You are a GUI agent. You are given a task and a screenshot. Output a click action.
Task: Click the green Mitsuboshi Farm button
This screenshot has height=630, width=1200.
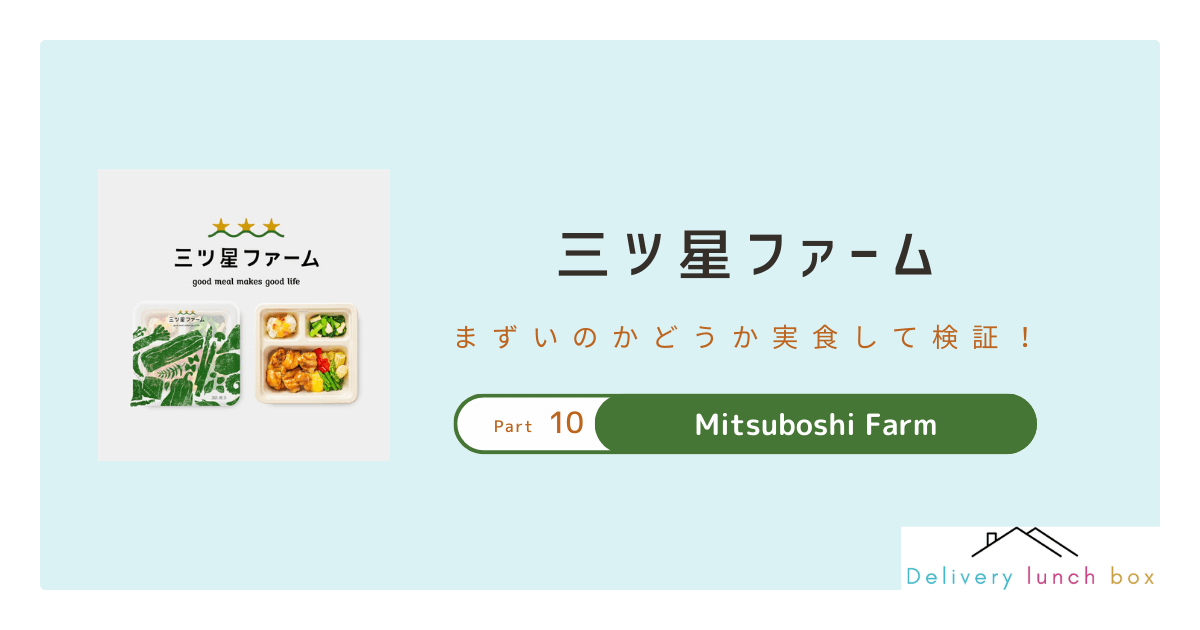click(x=815, y=425)
